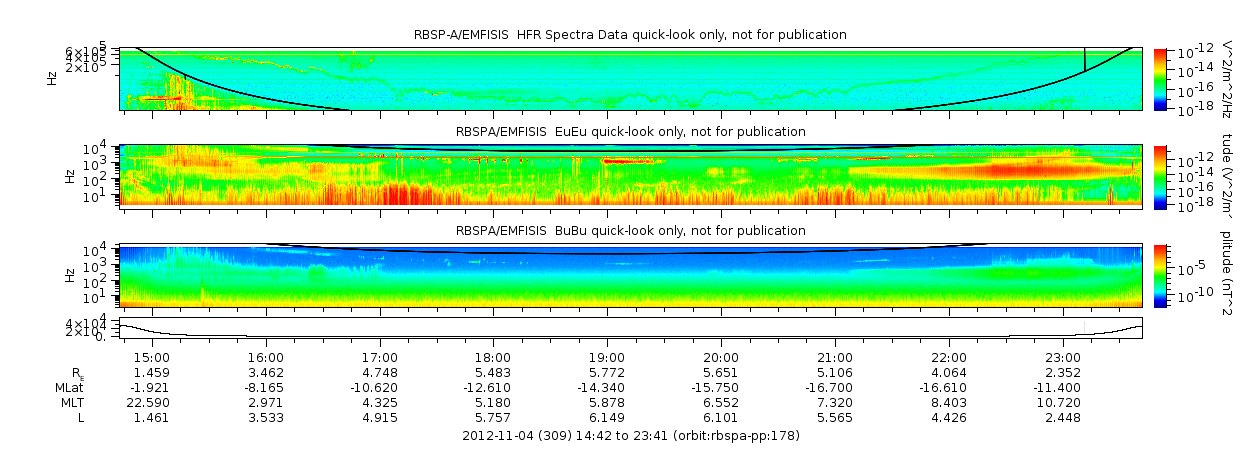
Task: Click the BuBu quick-look plot title
Action: (x=630, y=231)
